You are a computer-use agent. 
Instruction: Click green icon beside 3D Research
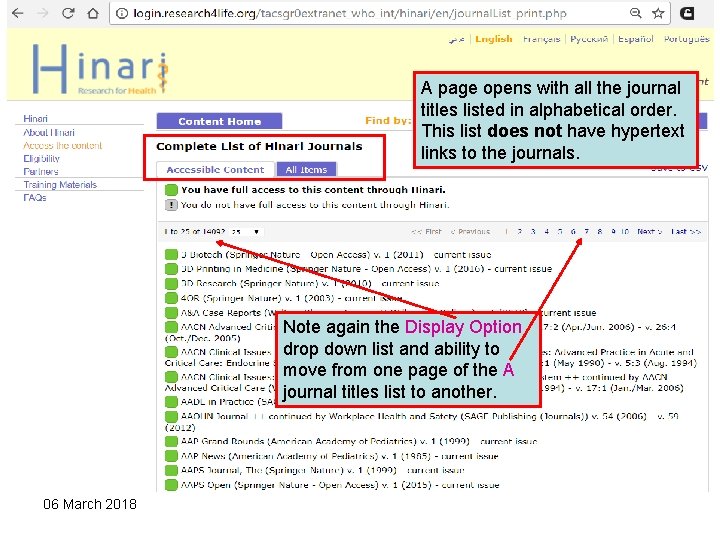(x=171, y=283)
